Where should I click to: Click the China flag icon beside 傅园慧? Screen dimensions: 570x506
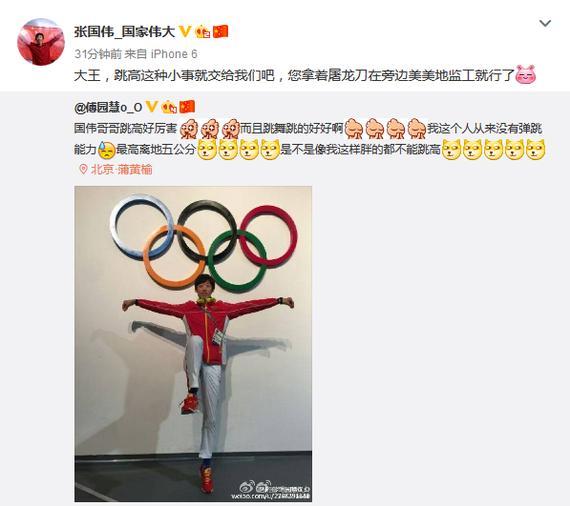coord(188,107)
